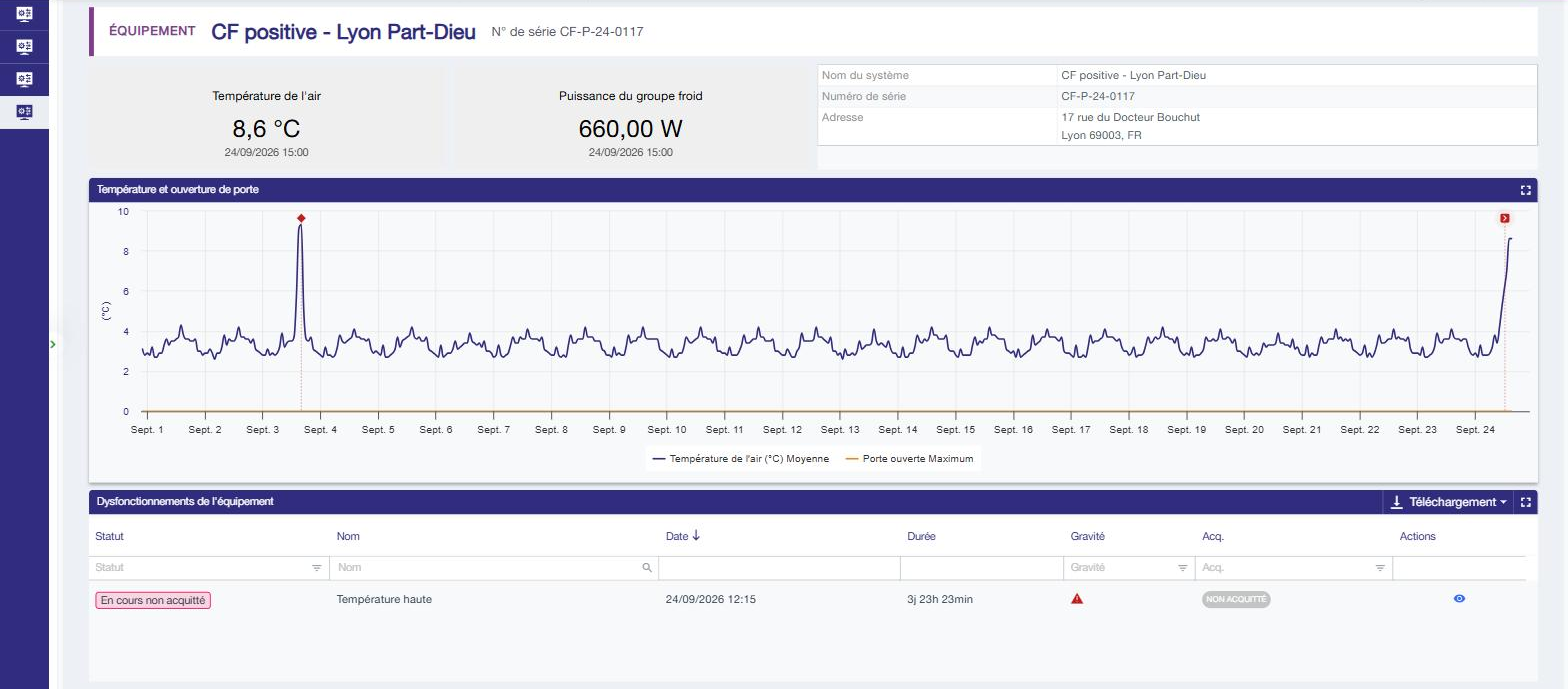Screen dimensions: 1568x689
Task: Click the CF positive - Lyon Part-Dieu page title
Action: pos(343,31)
